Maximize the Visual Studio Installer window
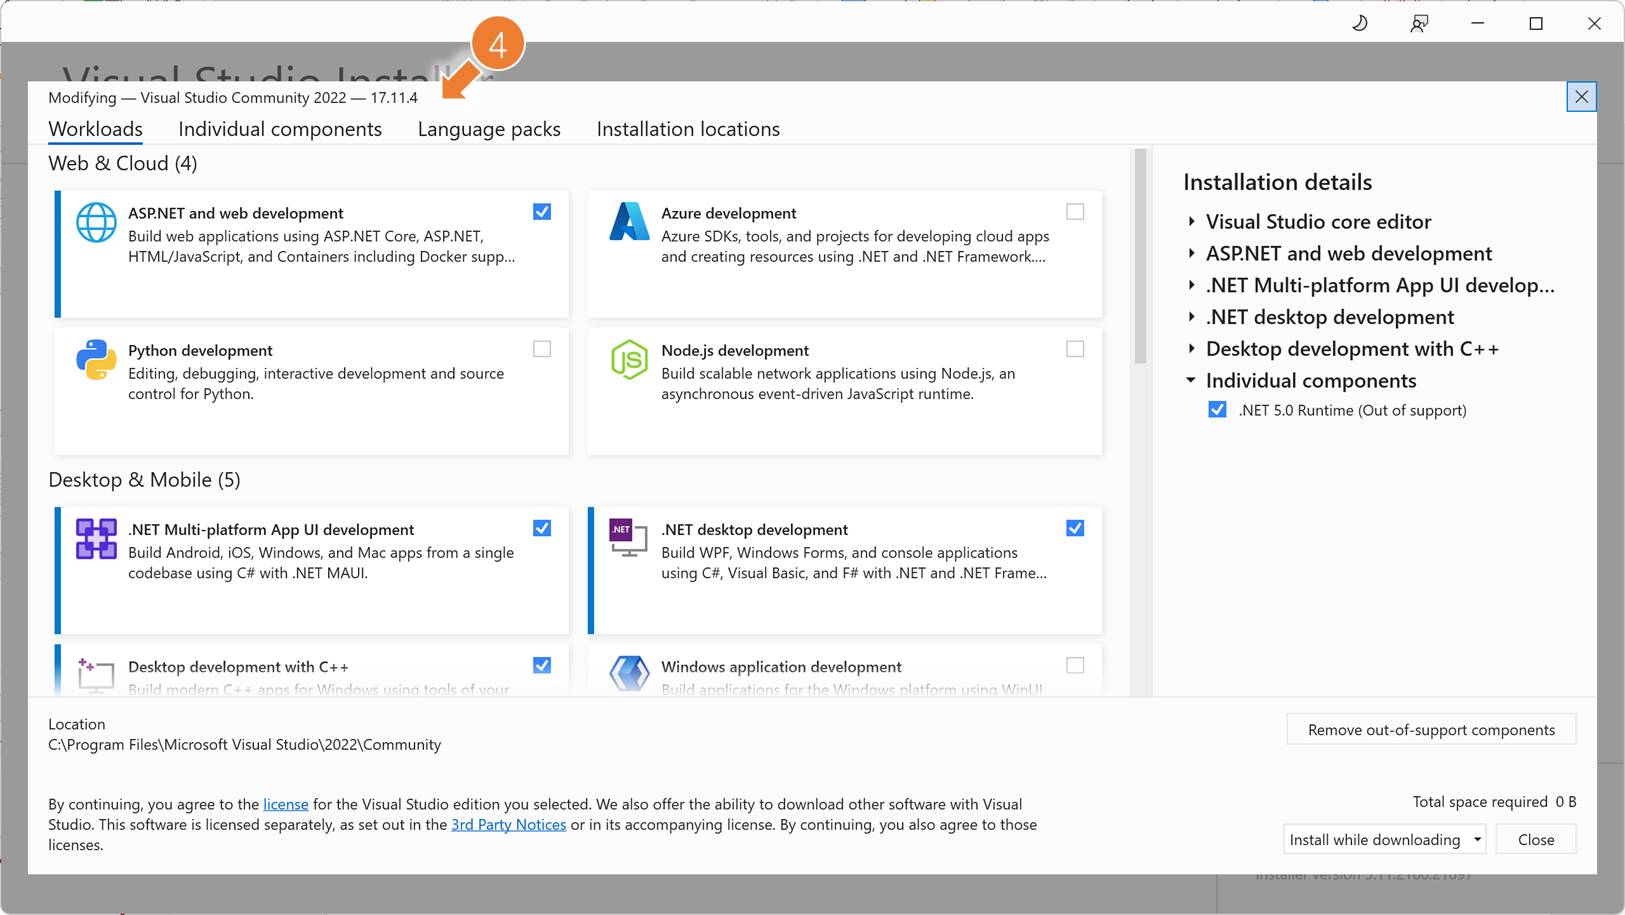 pos(1536,23)
